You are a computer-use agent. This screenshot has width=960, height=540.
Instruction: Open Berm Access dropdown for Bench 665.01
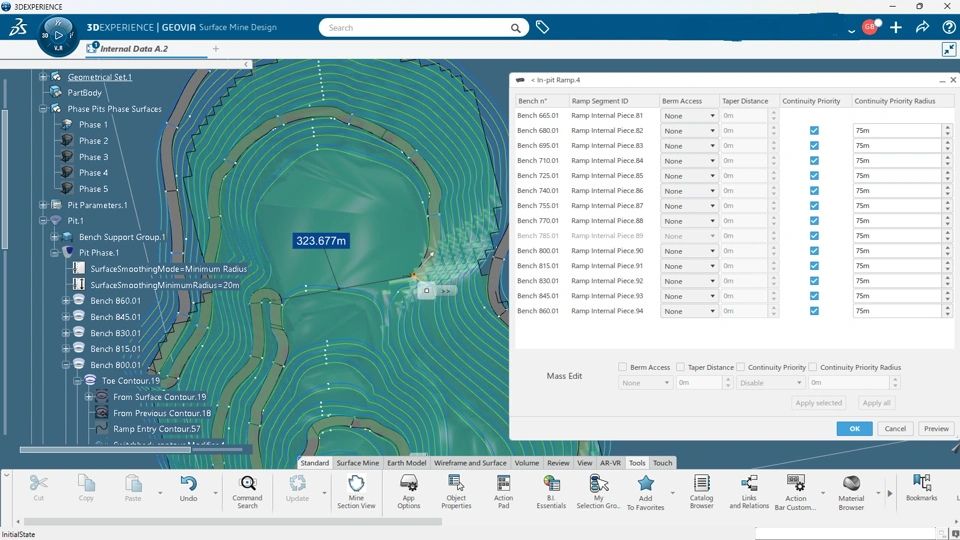[x=689, y=116]
